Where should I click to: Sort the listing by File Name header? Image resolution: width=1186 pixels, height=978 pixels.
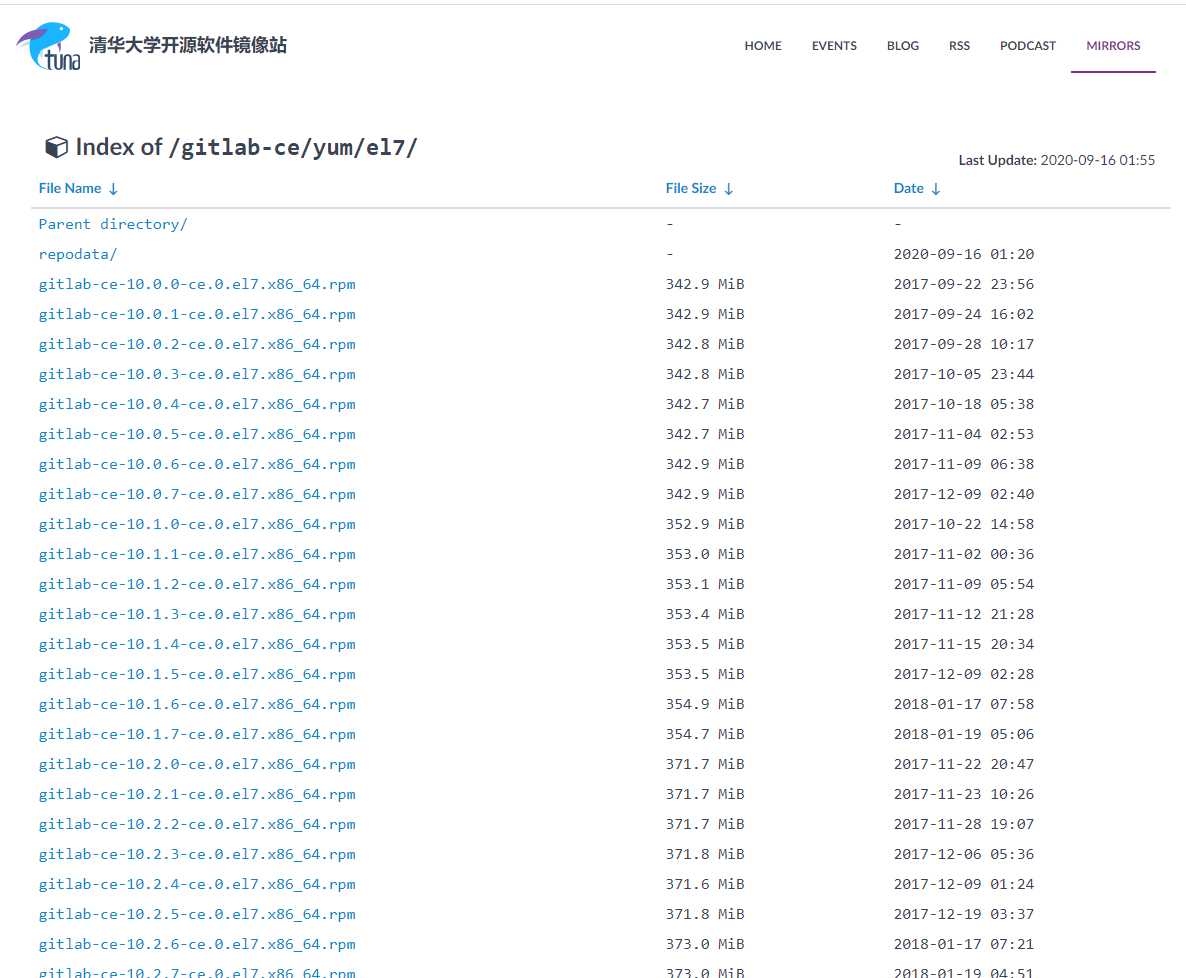[x=70, y=188]
